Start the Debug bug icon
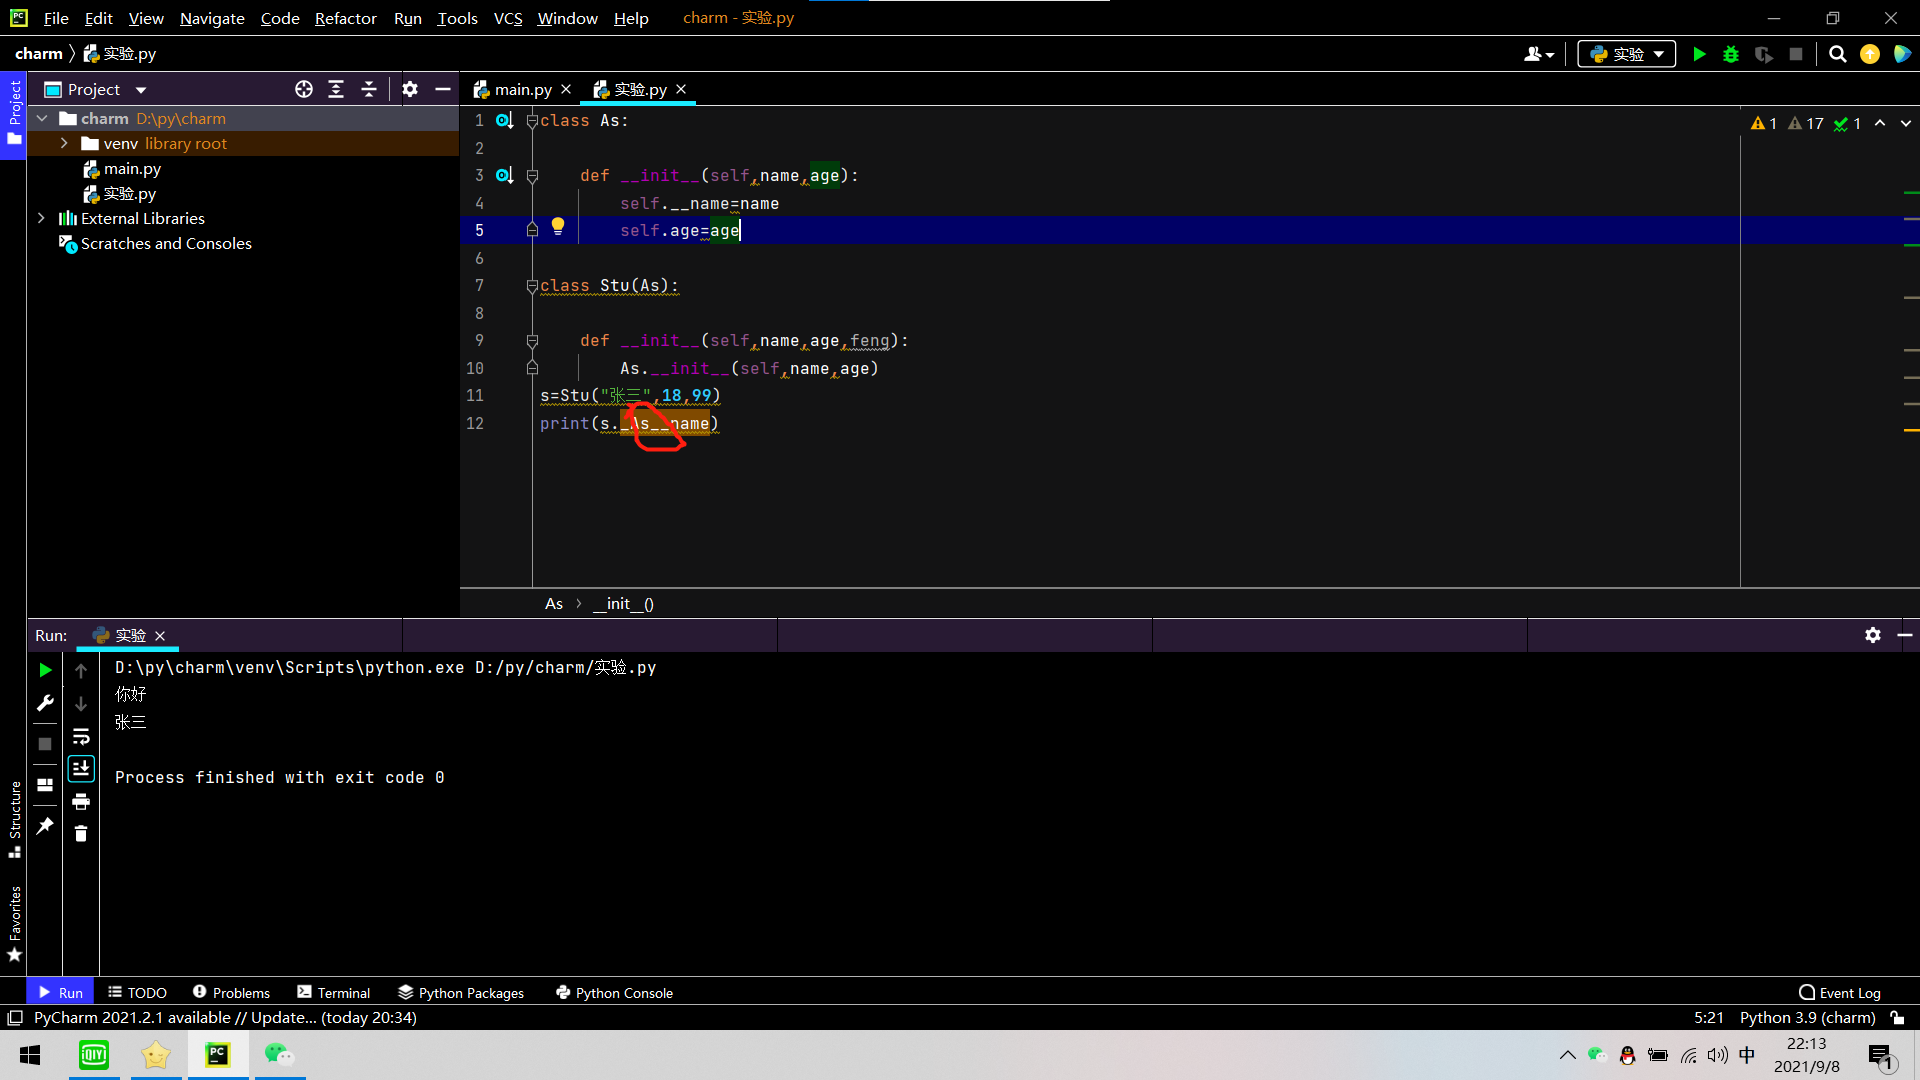Image resolution: width=1920 pixels, height=1080 pixels. coord(1731,54)
